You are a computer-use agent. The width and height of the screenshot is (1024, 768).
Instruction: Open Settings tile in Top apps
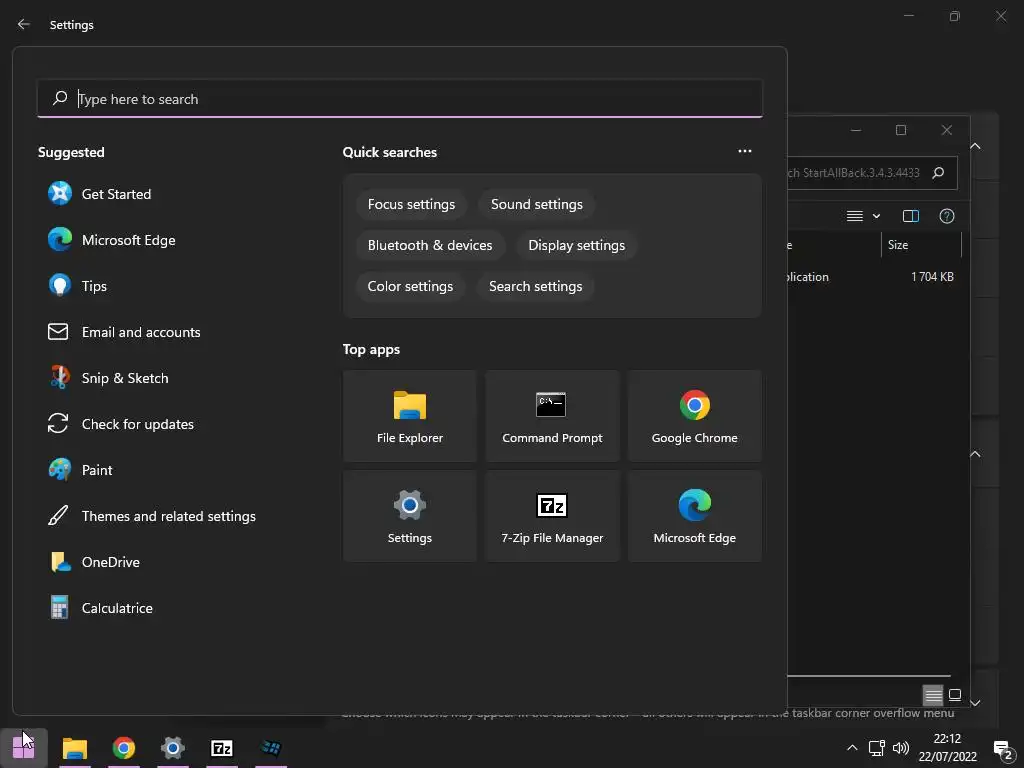[409, 516]
